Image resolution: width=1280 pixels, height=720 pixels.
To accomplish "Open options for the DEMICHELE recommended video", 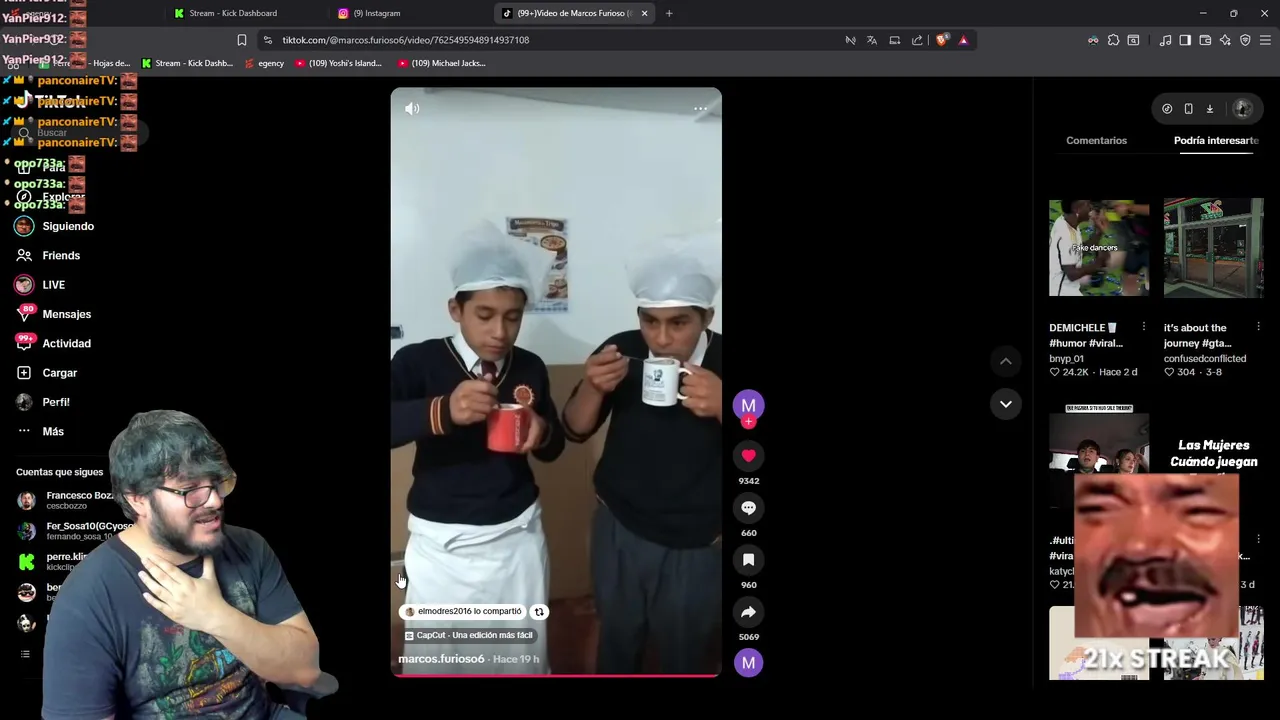I will pyautogui.click(x=1144, y=327).
